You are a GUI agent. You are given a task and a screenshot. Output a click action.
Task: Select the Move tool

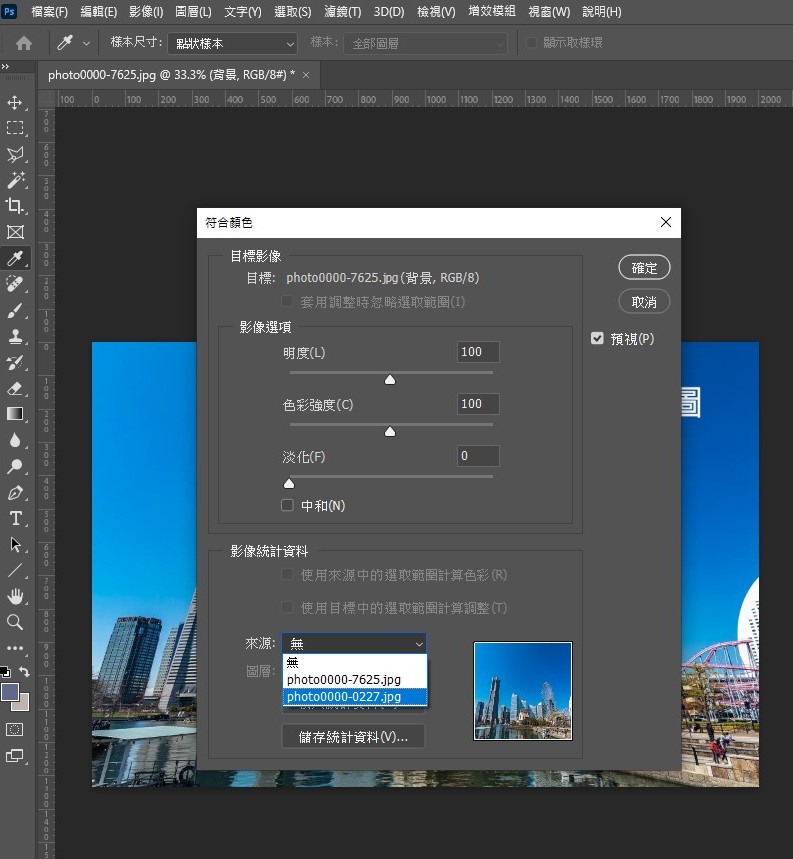15,103
